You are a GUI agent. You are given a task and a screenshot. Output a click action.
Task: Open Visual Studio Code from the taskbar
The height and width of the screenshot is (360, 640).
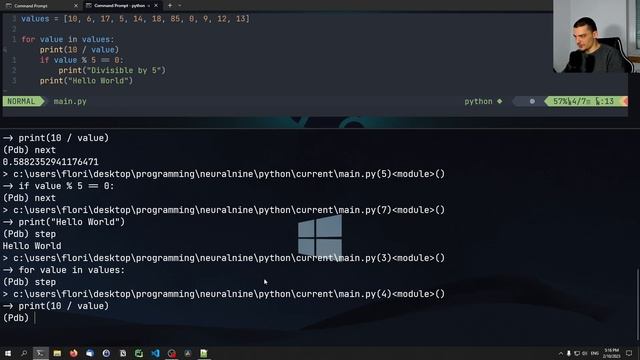156,353
